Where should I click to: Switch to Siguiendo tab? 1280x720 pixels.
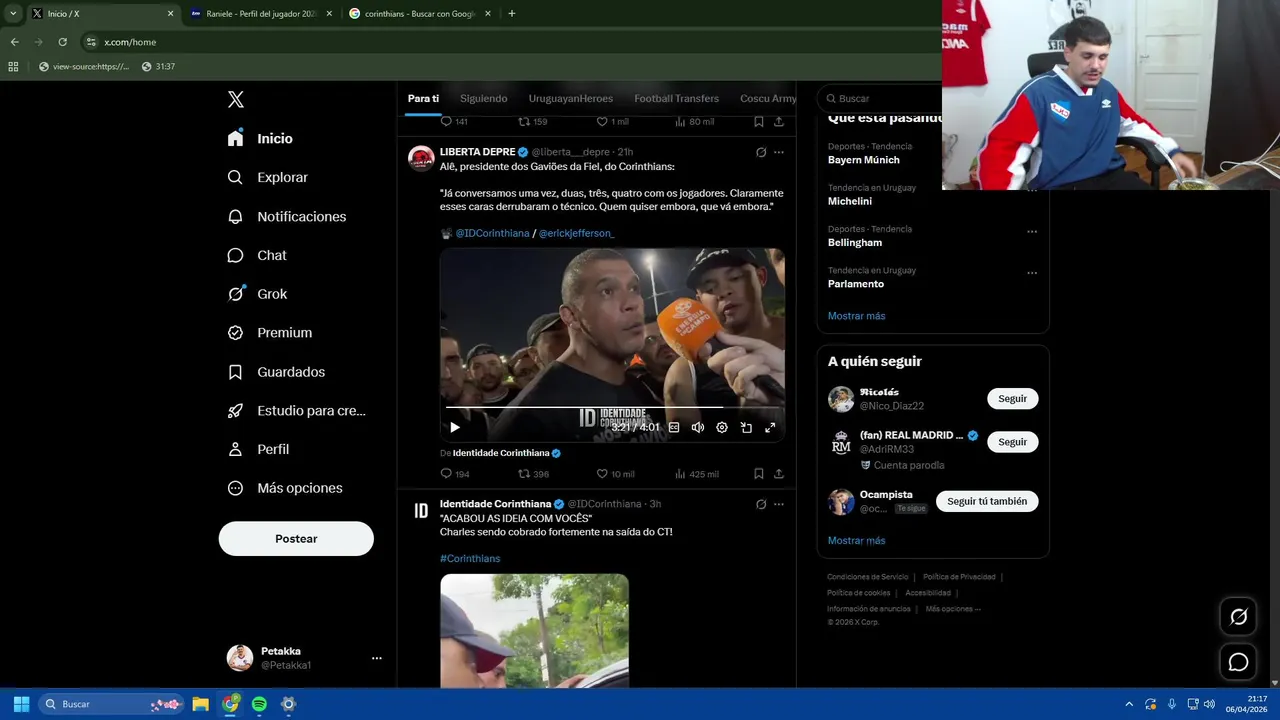[484, 98]
